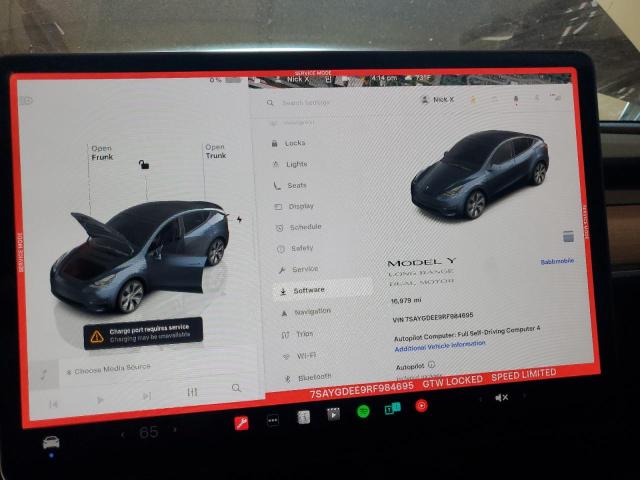Tap the unlock padlock icon above the car
640x480 pixels.
[144, 164]
